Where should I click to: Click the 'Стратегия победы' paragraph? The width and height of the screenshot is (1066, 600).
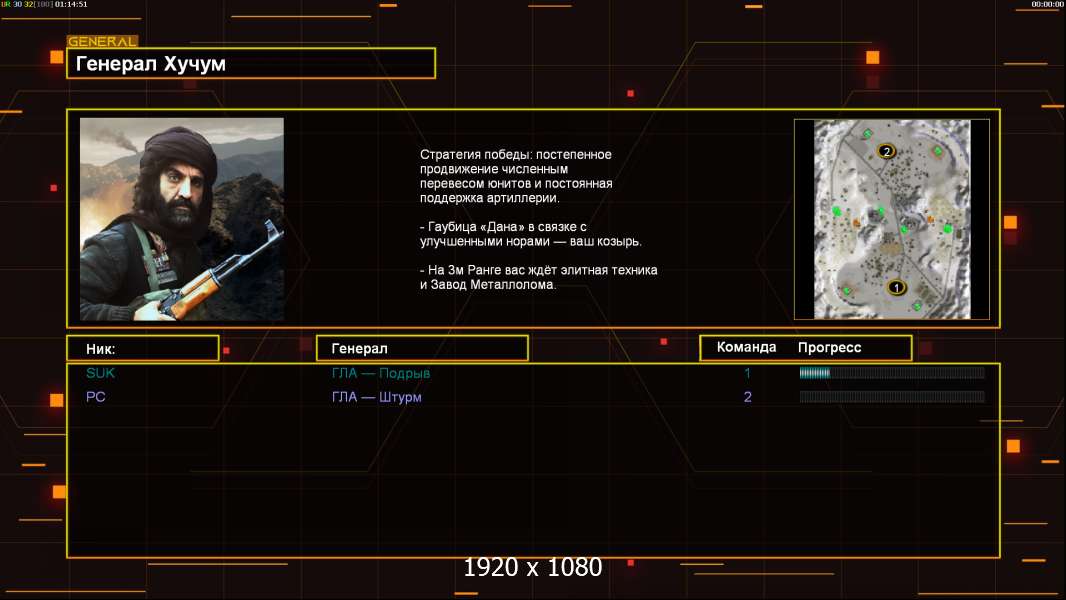click(516, 176)
